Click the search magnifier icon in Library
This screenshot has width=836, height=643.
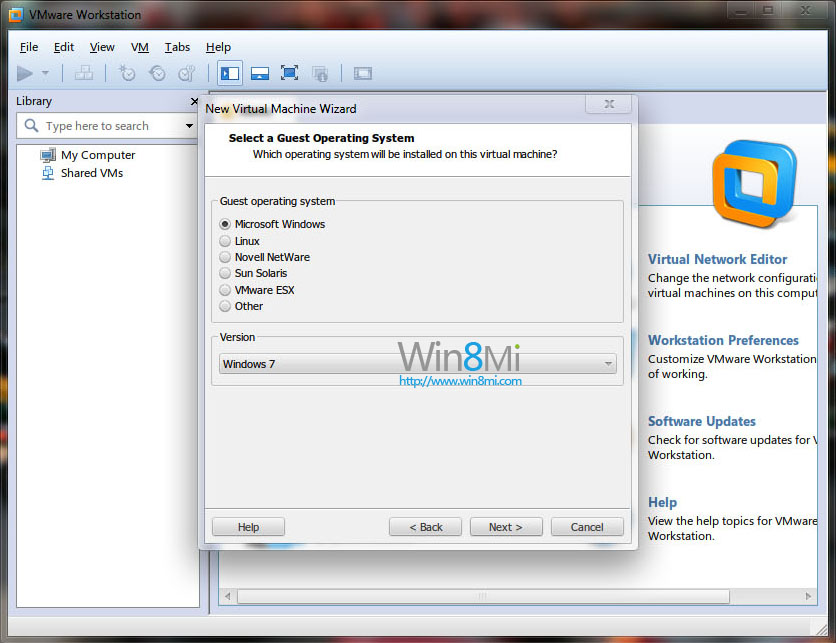coord(31,125)
